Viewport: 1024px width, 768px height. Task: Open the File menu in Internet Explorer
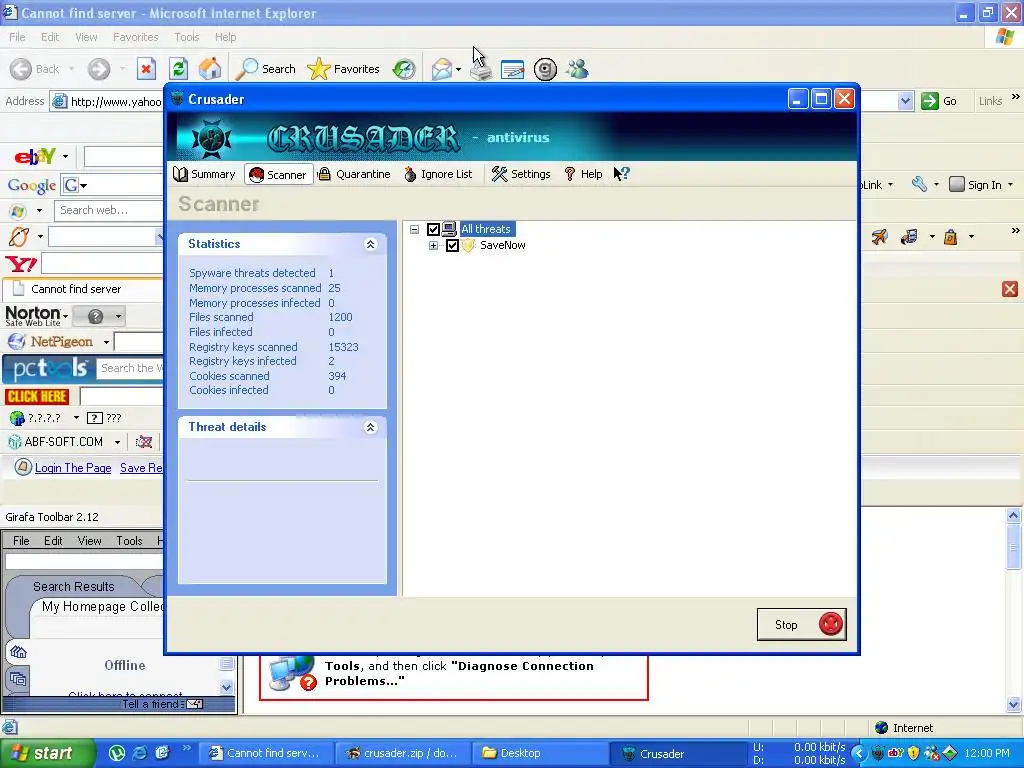17,37
